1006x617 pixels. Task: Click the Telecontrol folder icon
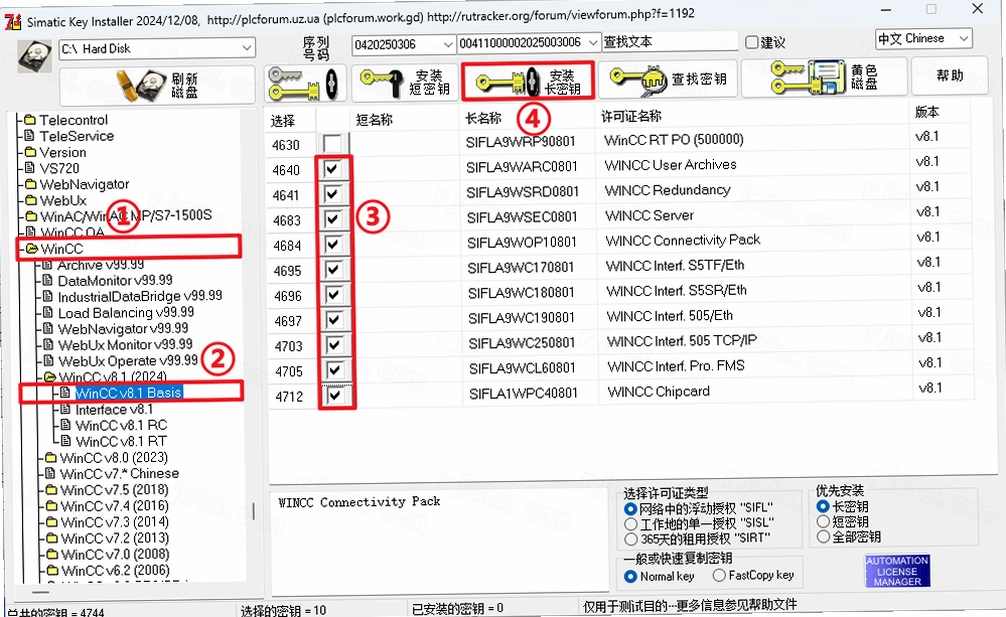coord(30,120)
